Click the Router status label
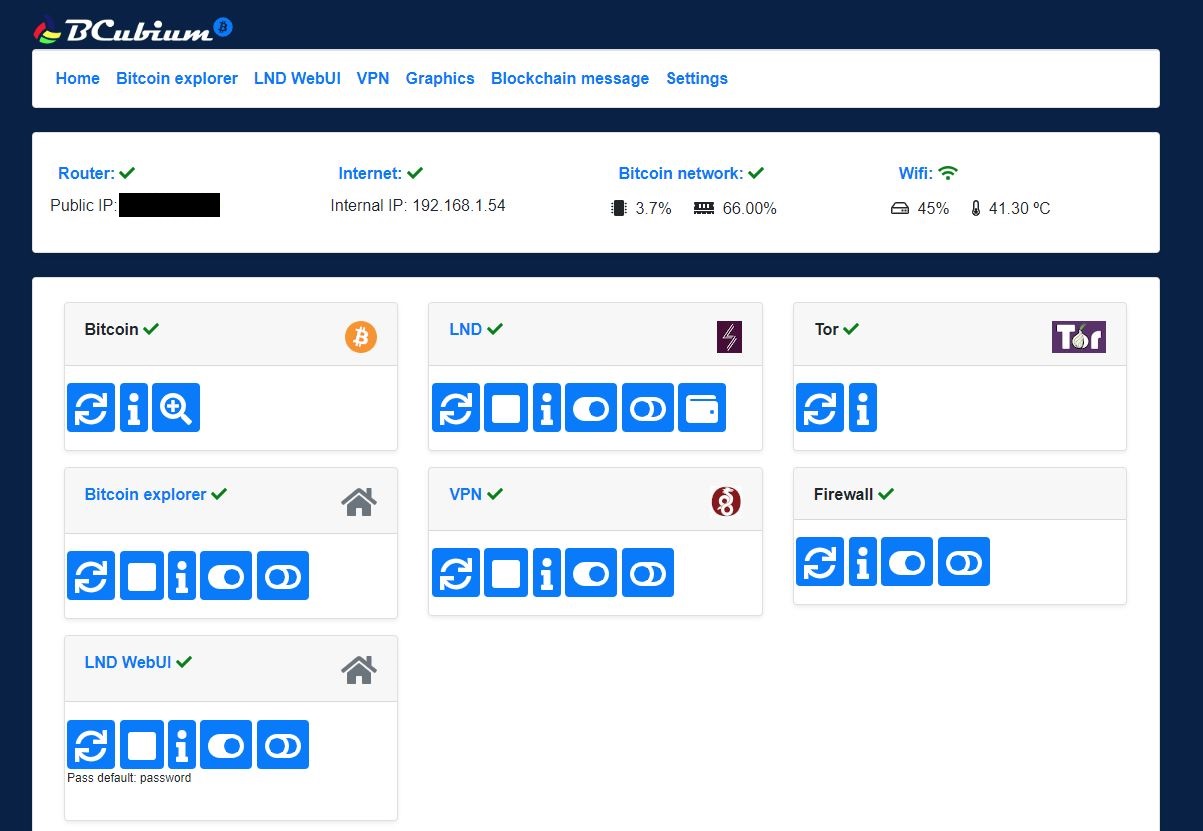 (x=86, y=173)
